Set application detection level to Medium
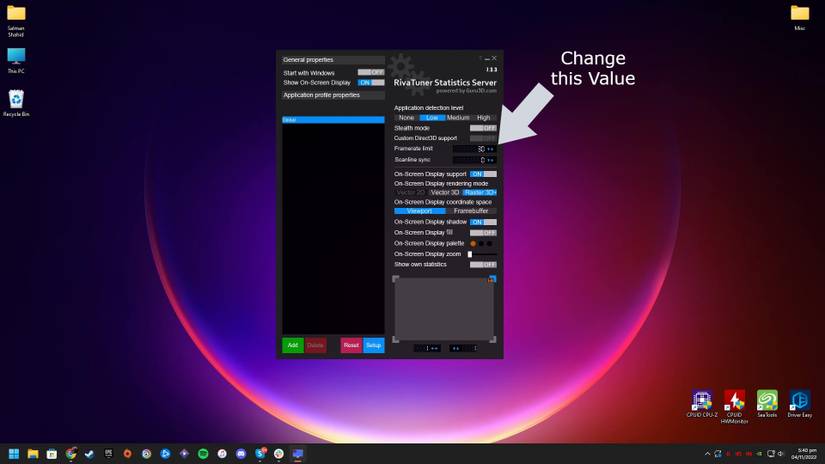 pos(458,118)
